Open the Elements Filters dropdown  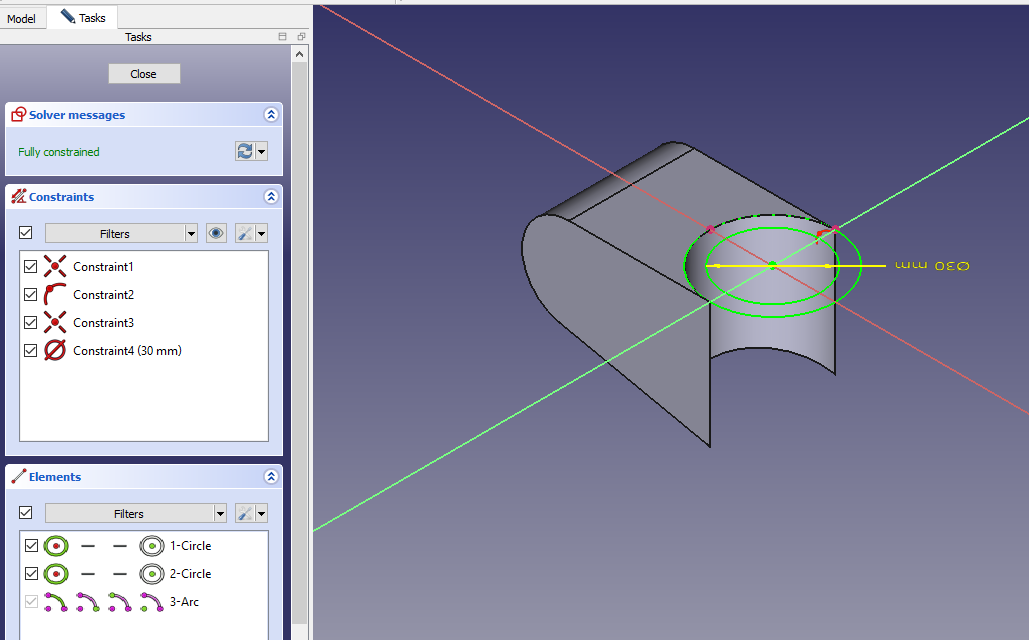point(136,513)
